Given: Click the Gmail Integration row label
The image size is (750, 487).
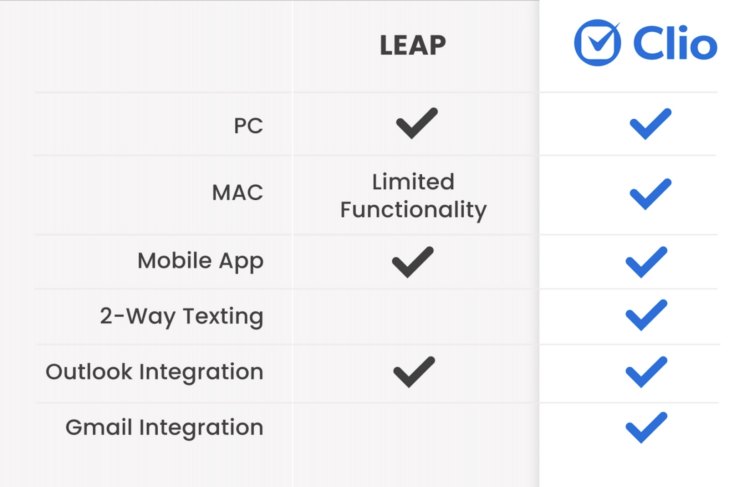Looking at the screenshot, I should point(164,428).
